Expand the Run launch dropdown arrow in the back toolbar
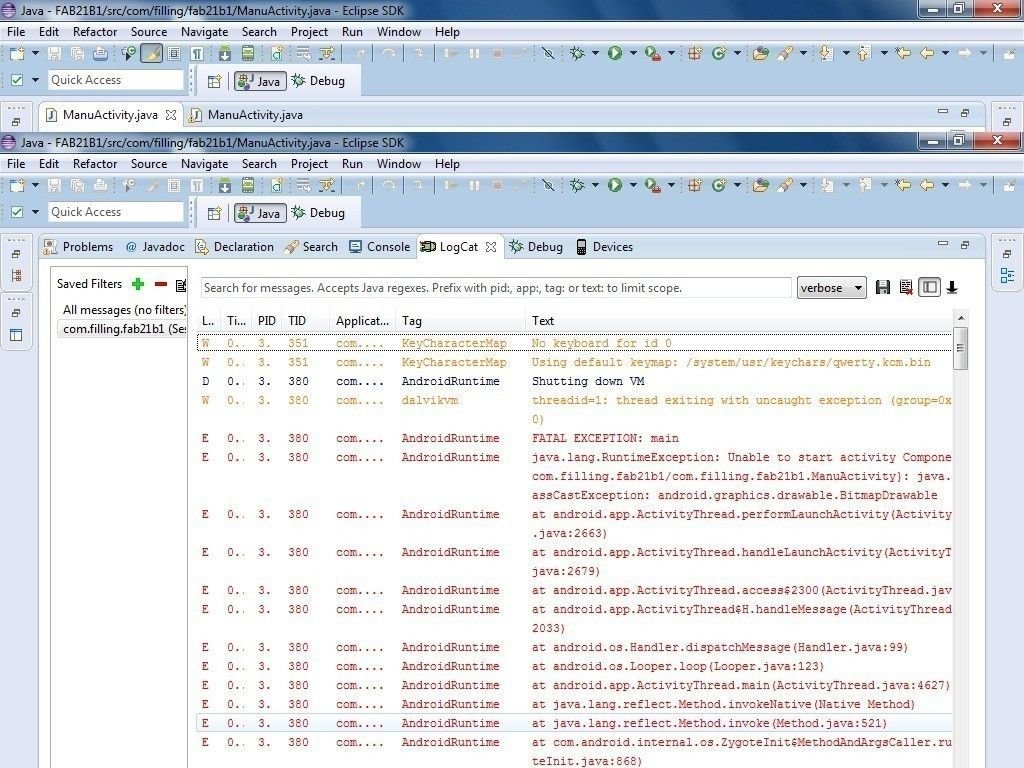The height and width of the screenshot is (768, 1024). coord(633,54)
